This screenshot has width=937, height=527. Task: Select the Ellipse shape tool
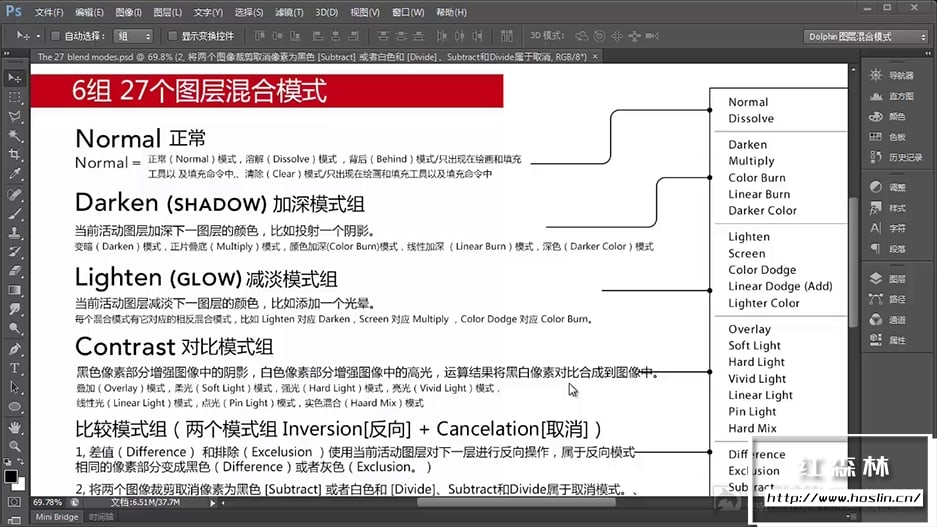14,407
